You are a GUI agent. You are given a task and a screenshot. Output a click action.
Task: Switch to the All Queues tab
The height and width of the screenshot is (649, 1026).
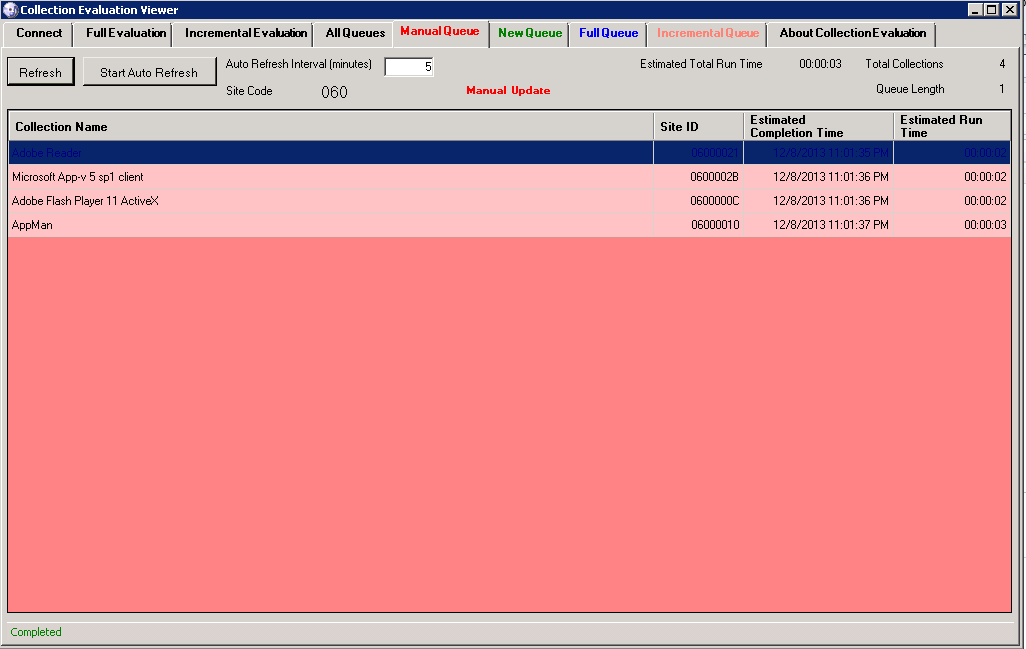pos(353,32)
